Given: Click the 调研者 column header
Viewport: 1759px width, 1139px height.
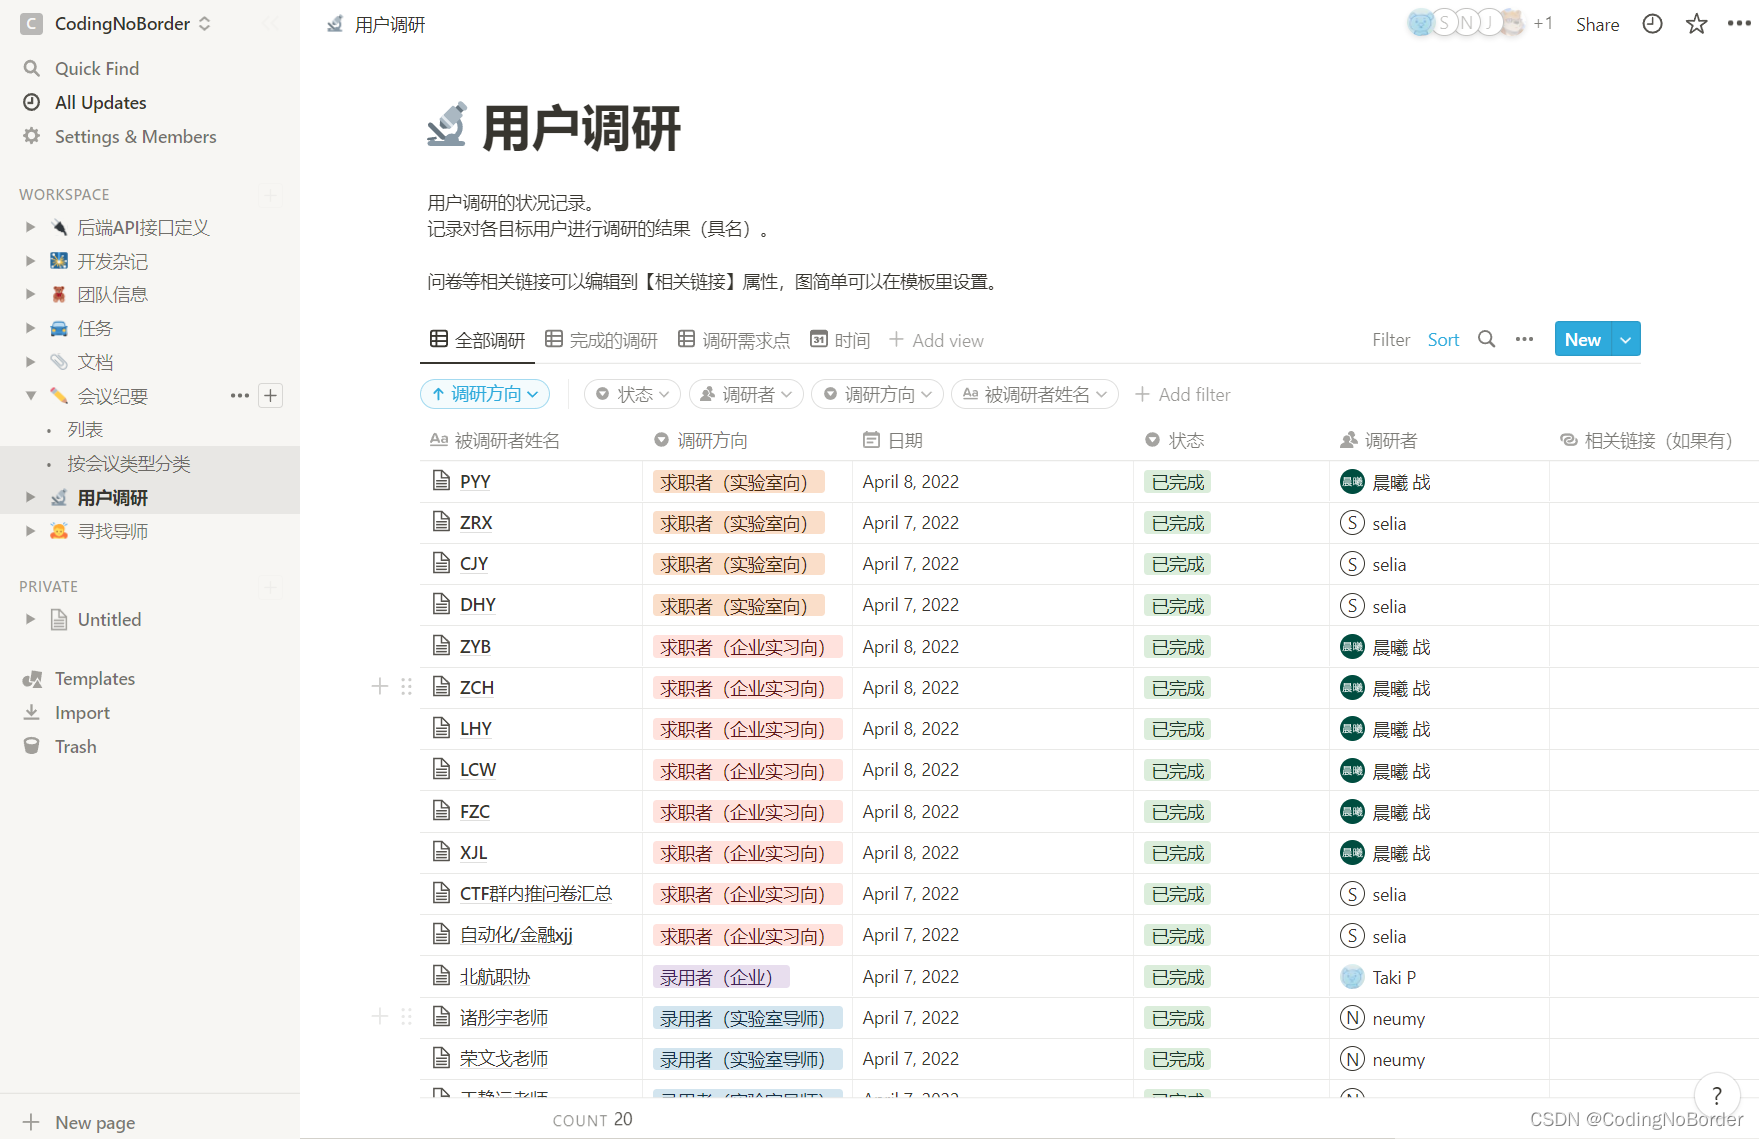Looking at the screenshot, I should tap(1378, 440).
